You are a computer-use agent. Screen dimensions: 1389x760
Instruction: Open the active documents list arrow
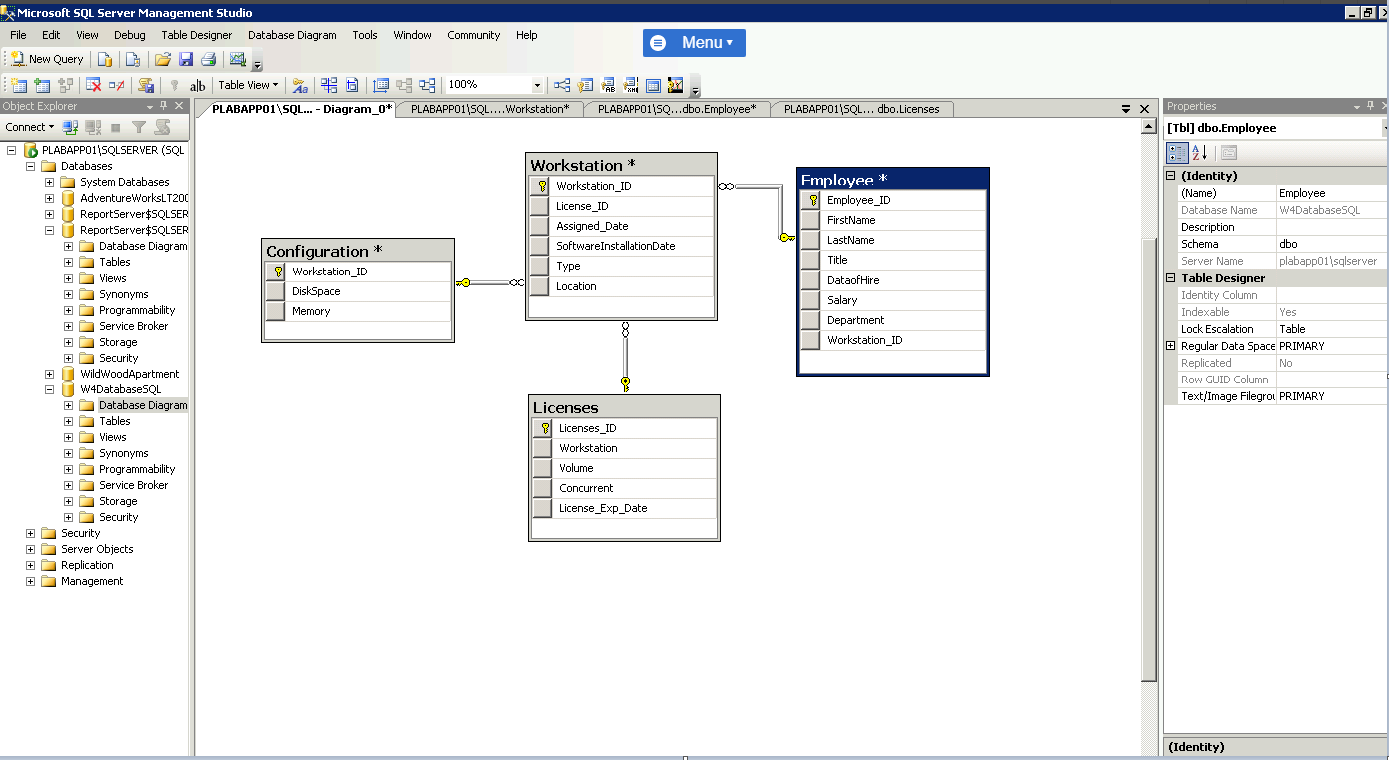pyautogui.click(x=1126, y=108)
